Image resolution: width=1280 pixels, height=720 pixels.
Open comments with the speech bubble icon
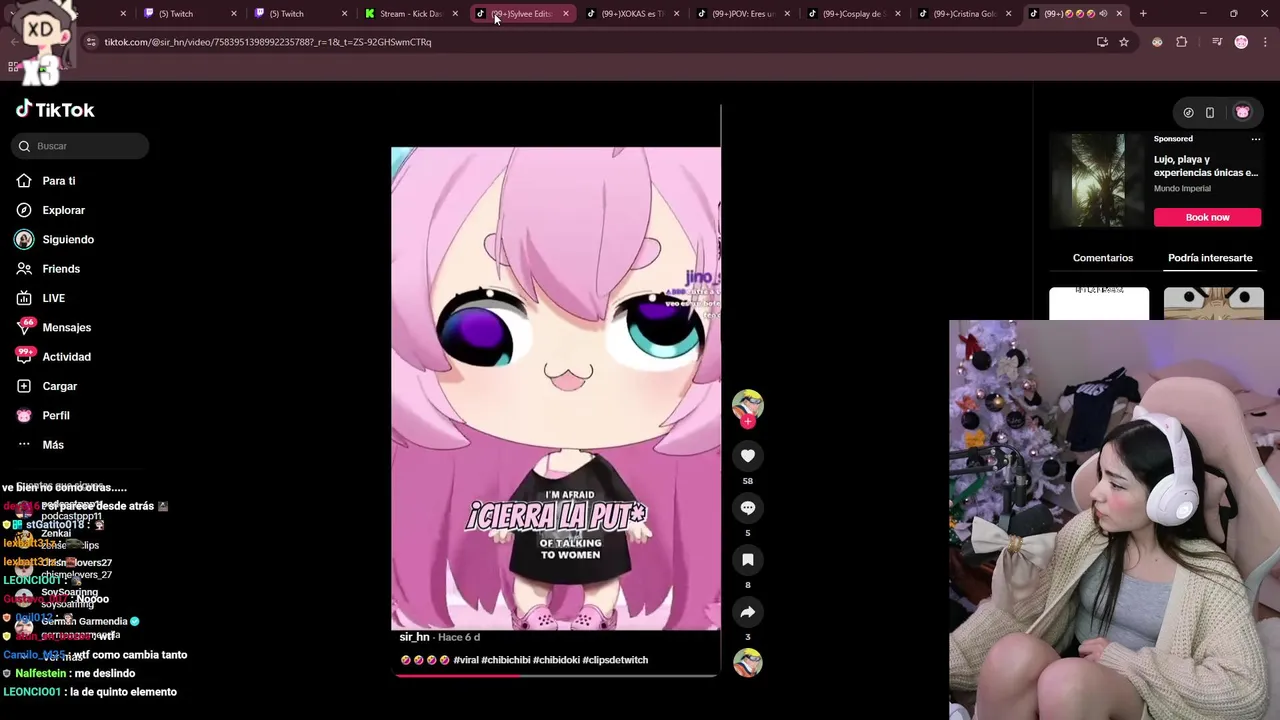(747, 508)
